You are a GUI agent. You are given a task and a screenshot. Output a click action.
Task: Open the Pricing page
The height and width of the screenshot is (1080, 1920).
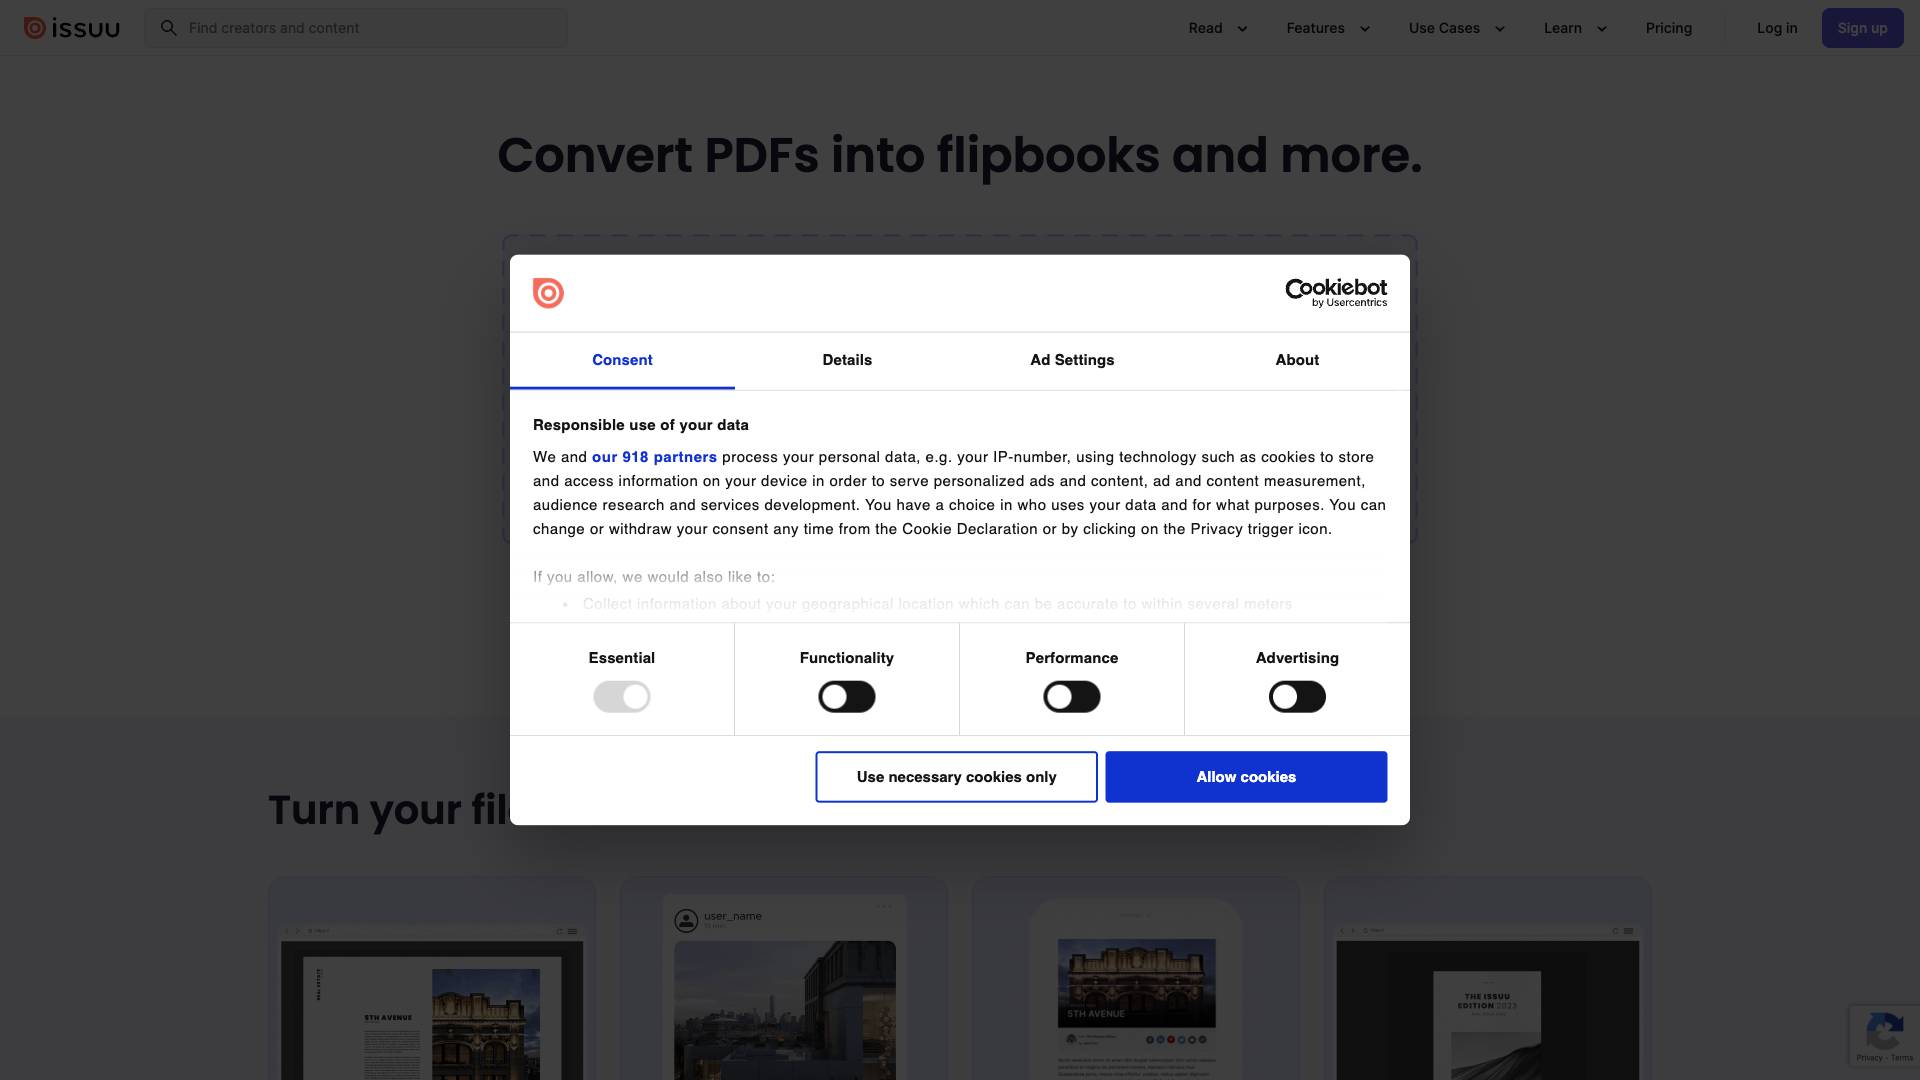click(1669, 28)
